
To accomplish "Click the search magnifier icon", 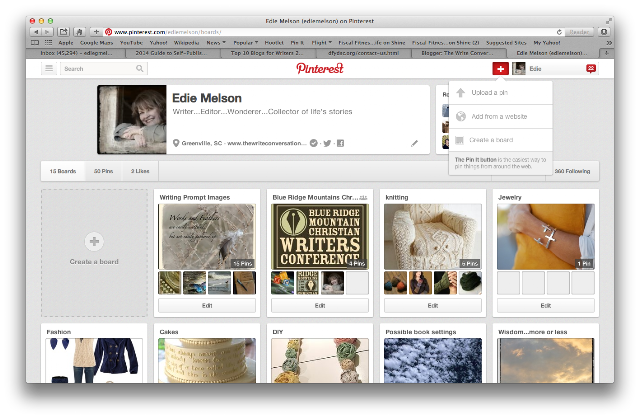I will pyautogui.click(x=140, y=69).
